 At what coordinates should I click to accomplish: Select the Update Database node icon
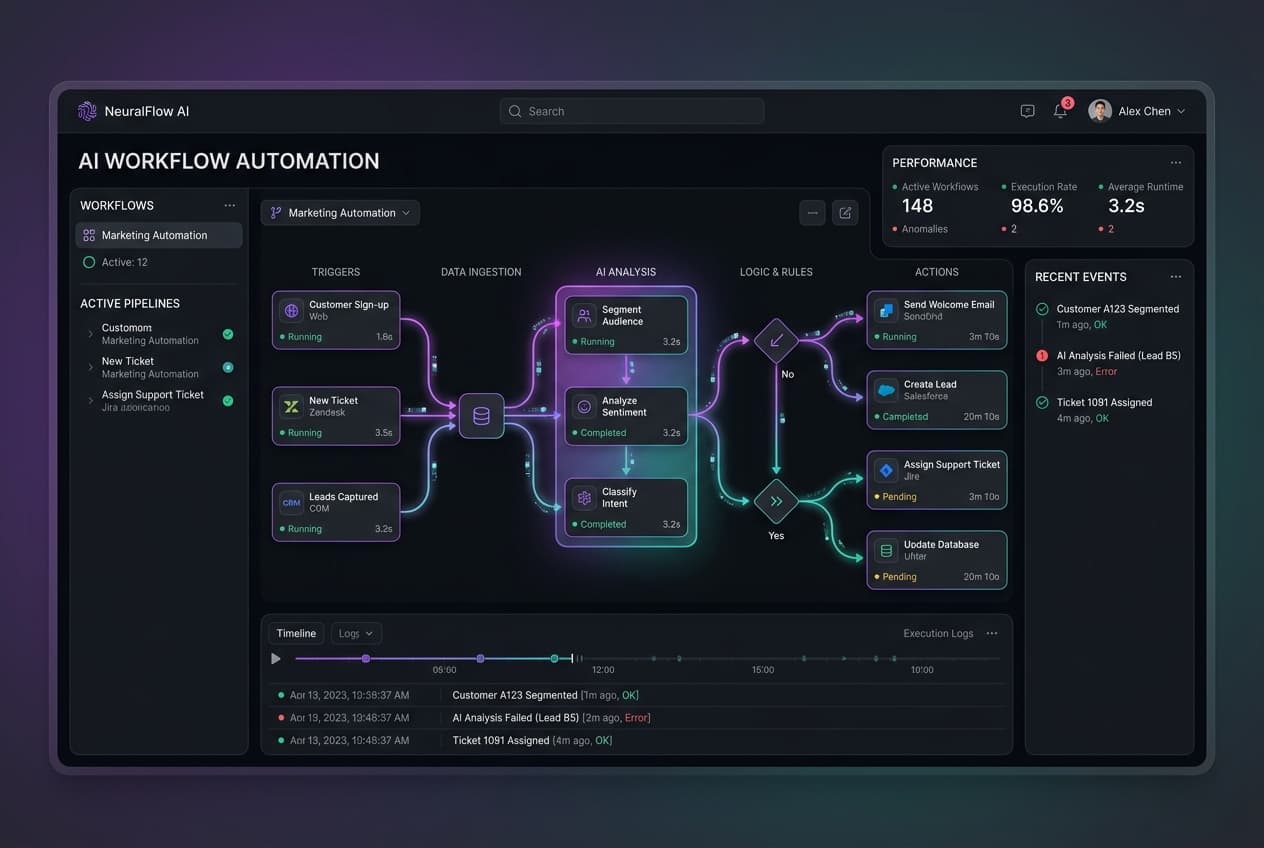click(x=885, y=550)
